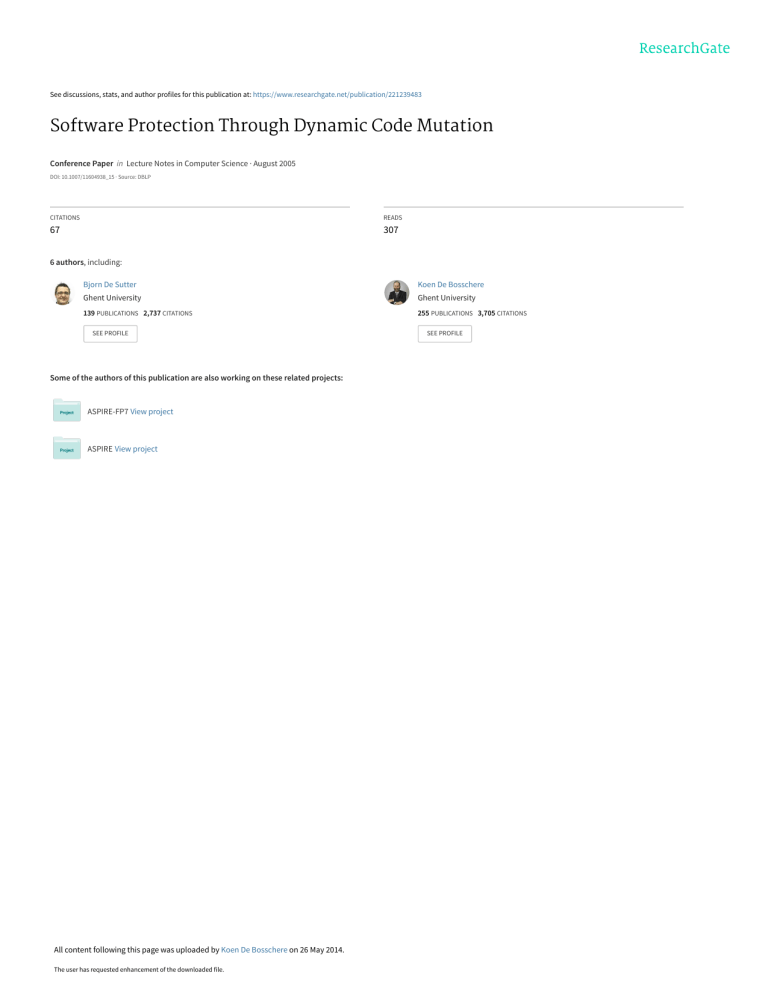Viewport: 768px width, 994px height.
Task: Open the ASPIRE-FP7 project folder icon
Action: click(x=66, y=410)
